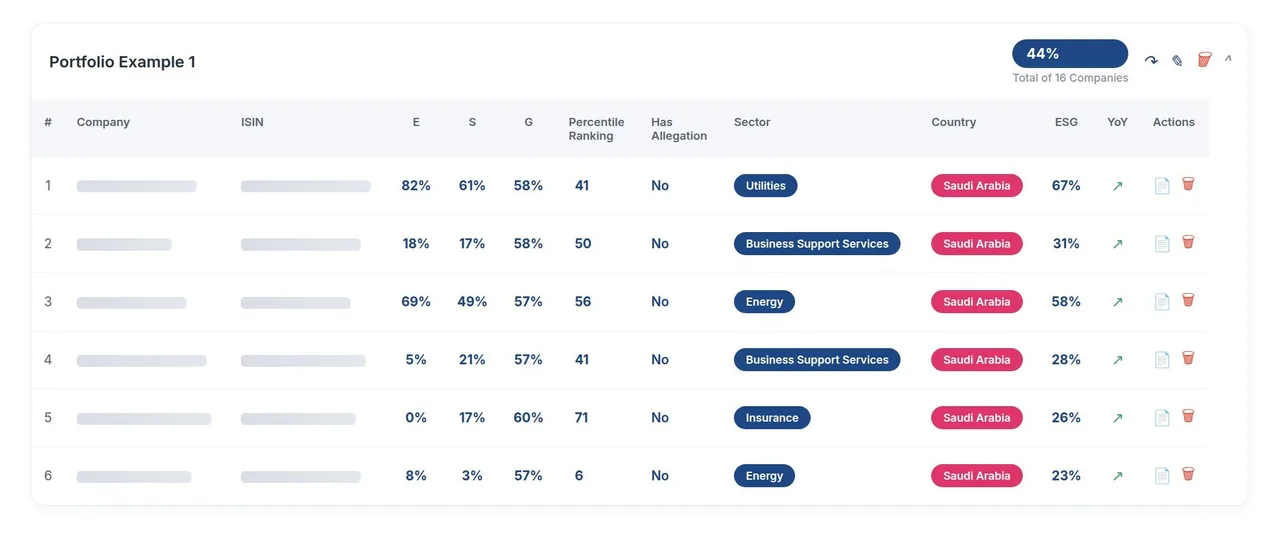The width and height of the screenshot is (1280, 539).
Task: Click the 31% ESG value
Action: coord(1066,243)
